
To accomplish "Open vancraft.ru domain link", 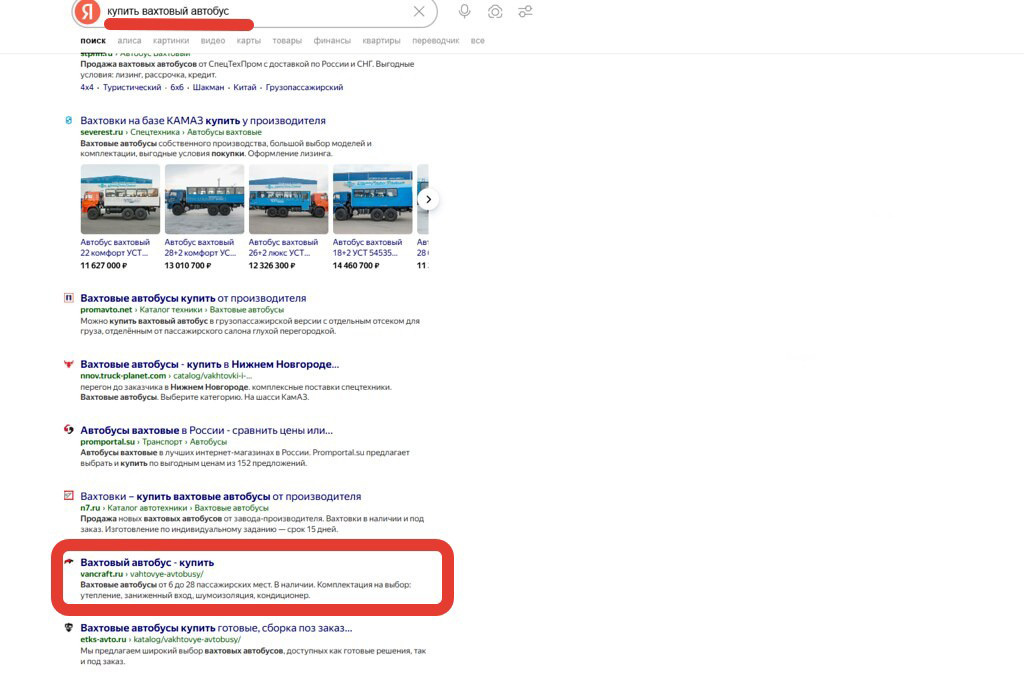I will tap(101, 574).
